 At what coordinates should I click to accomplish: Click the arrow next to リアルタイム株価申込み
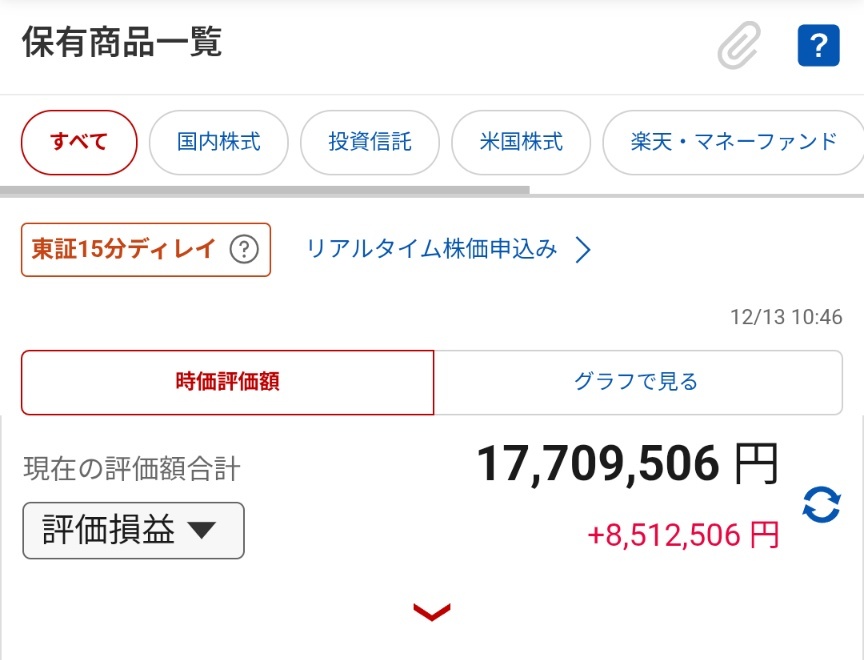point(584,250)
